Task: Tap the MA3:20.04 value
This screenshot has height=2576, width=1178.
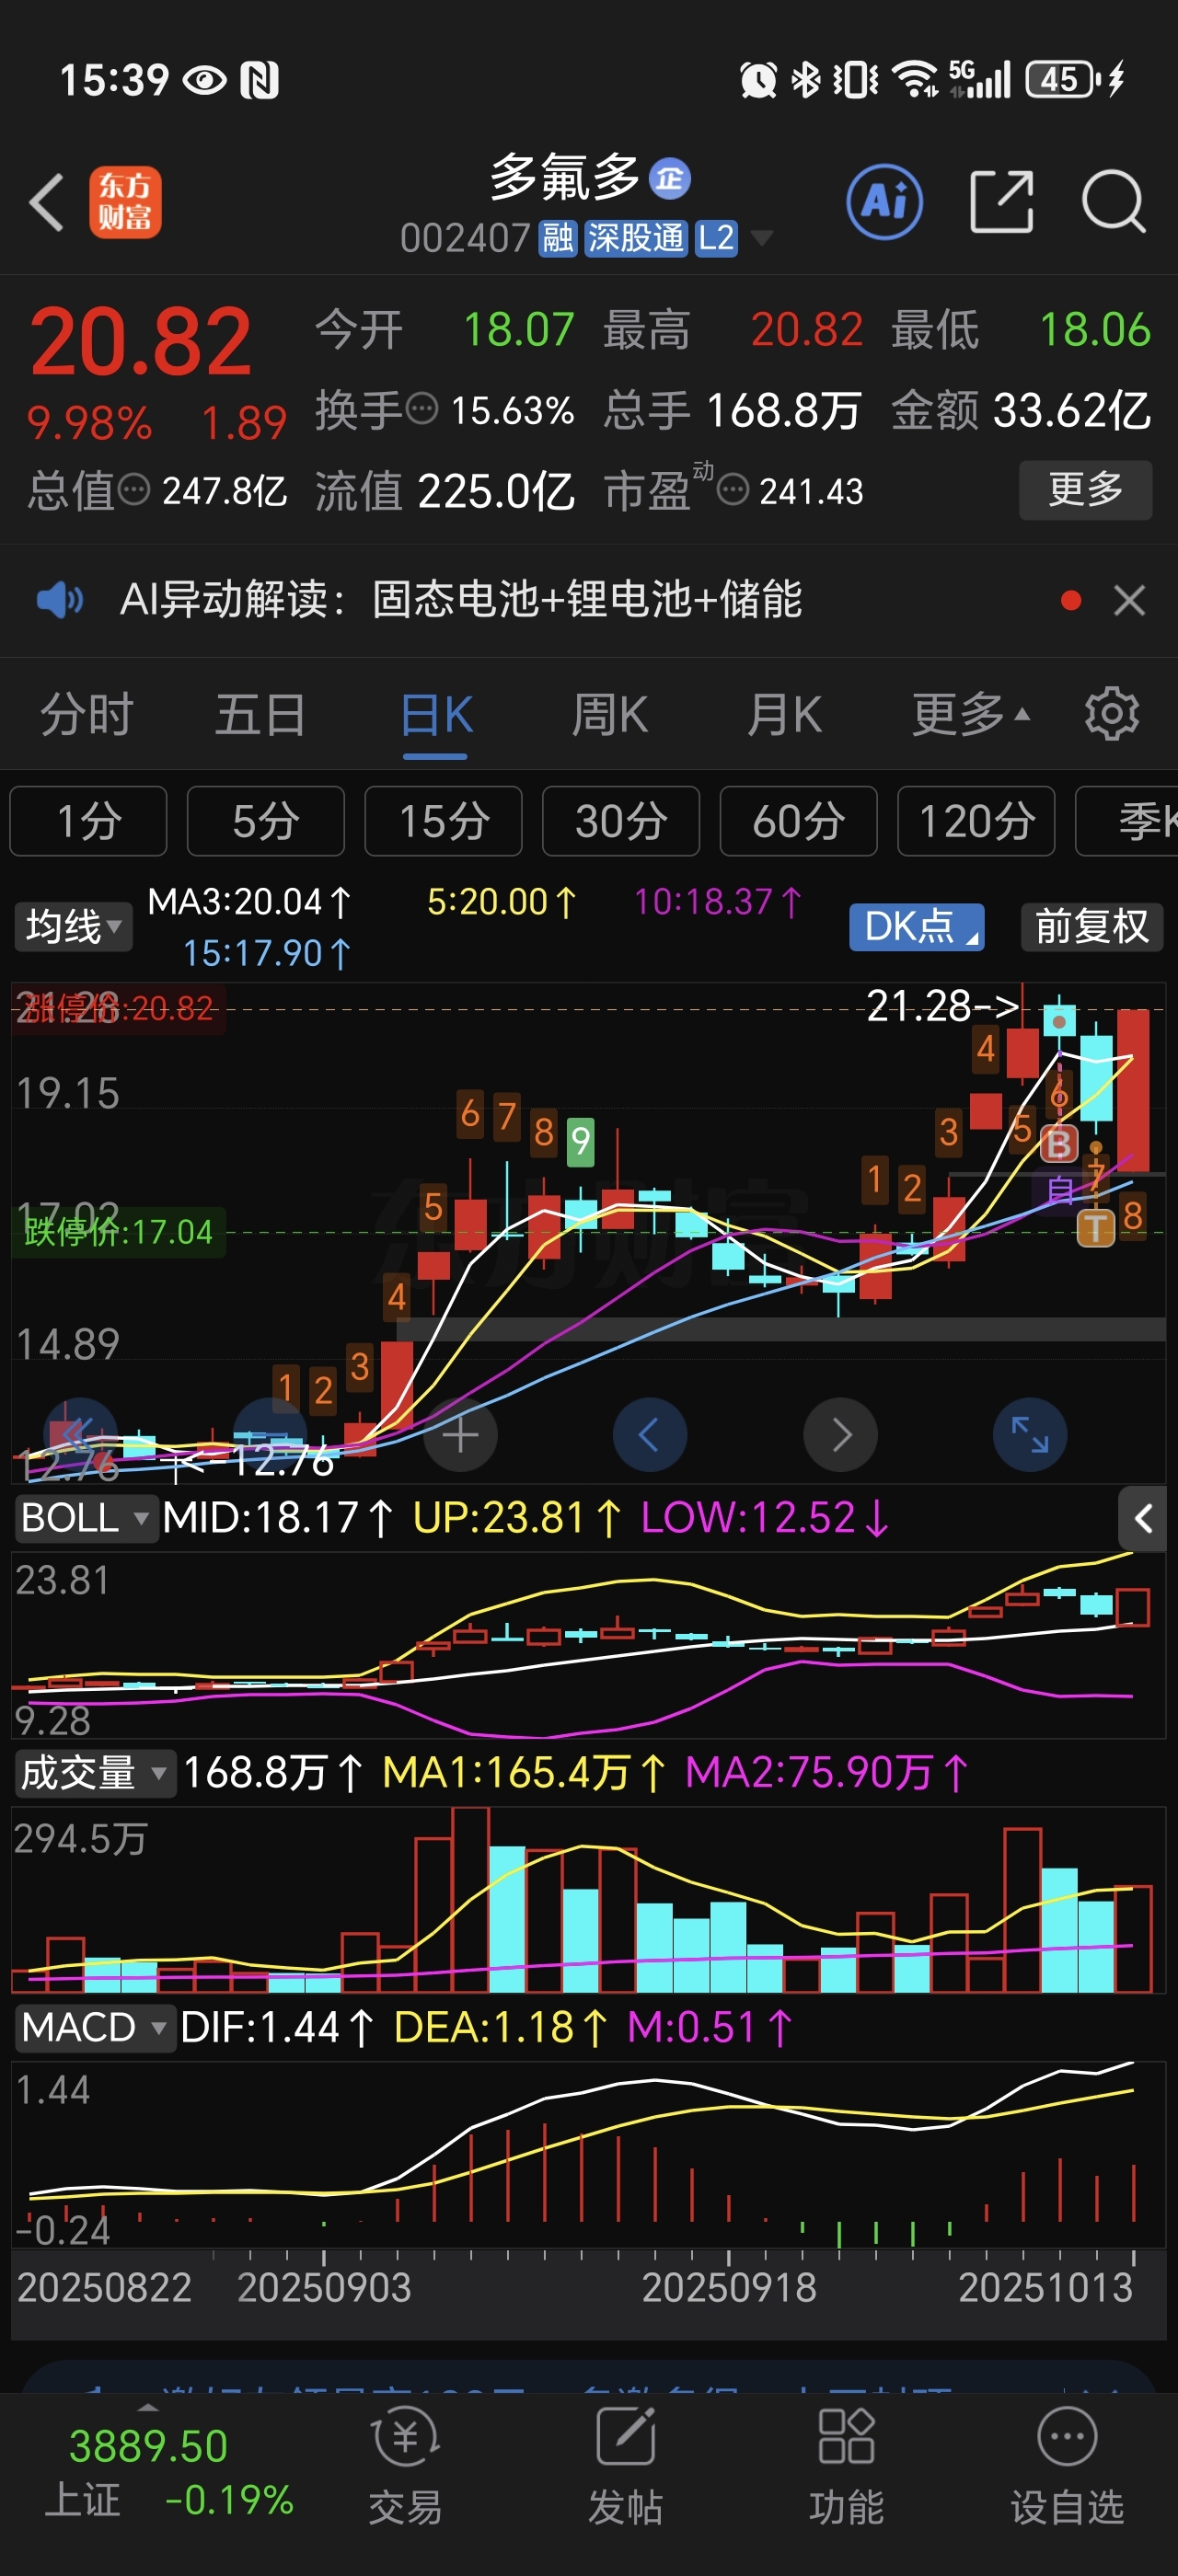Action: pyautogui.click(x=250, y=902)
